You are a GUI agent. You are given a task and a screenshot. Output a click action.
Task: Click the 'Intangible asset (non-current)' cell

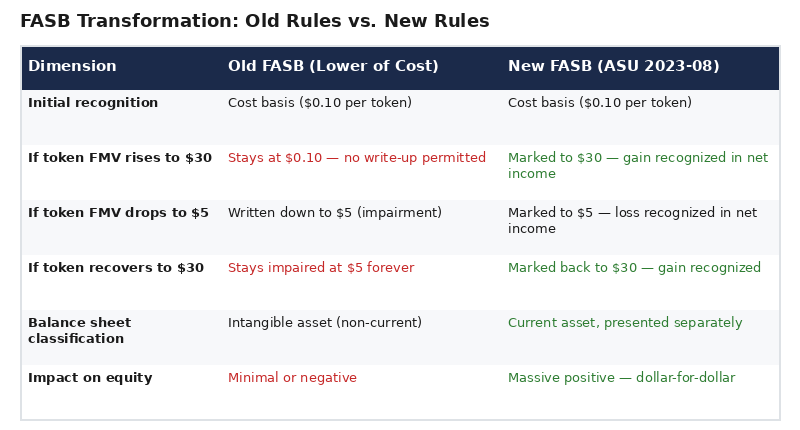(x=325, y=323)
